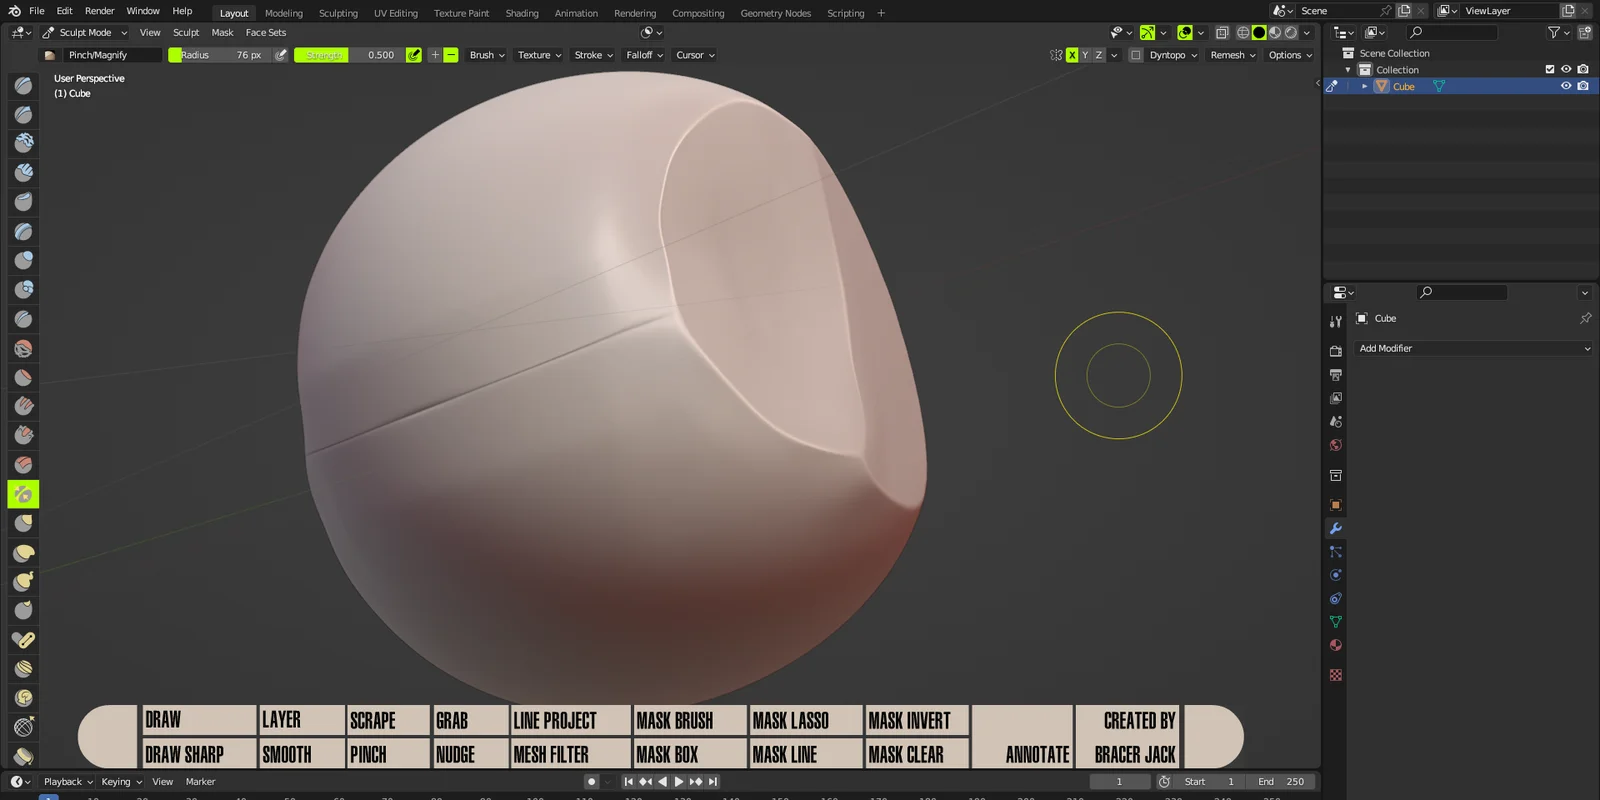Switch to the Shading workspace tab

[x=522, y=13]
